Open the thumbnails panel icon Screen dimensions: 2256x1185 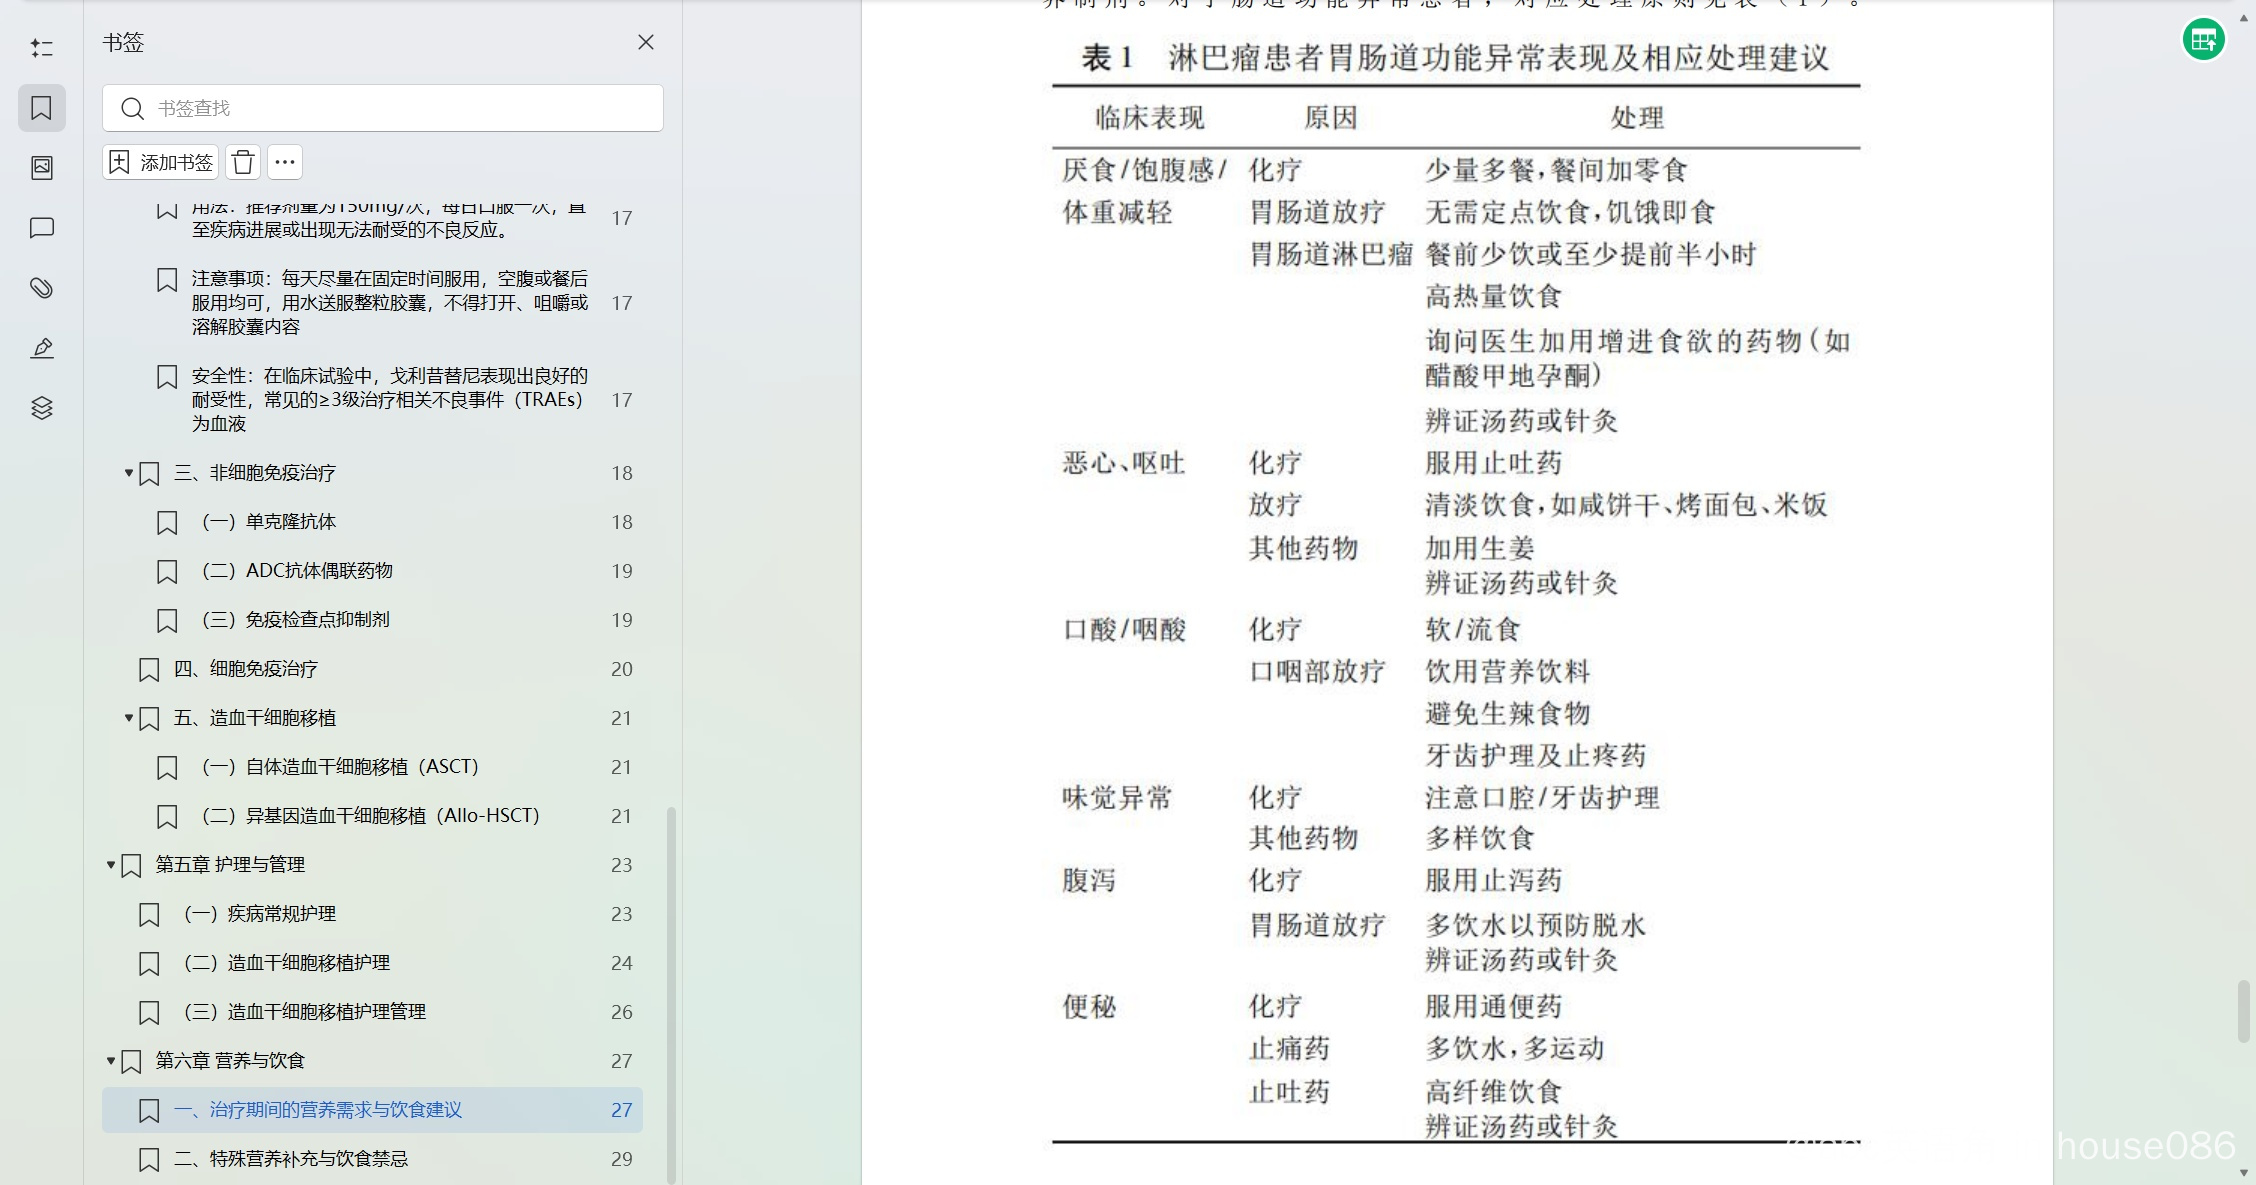click(x=42, y=168)
